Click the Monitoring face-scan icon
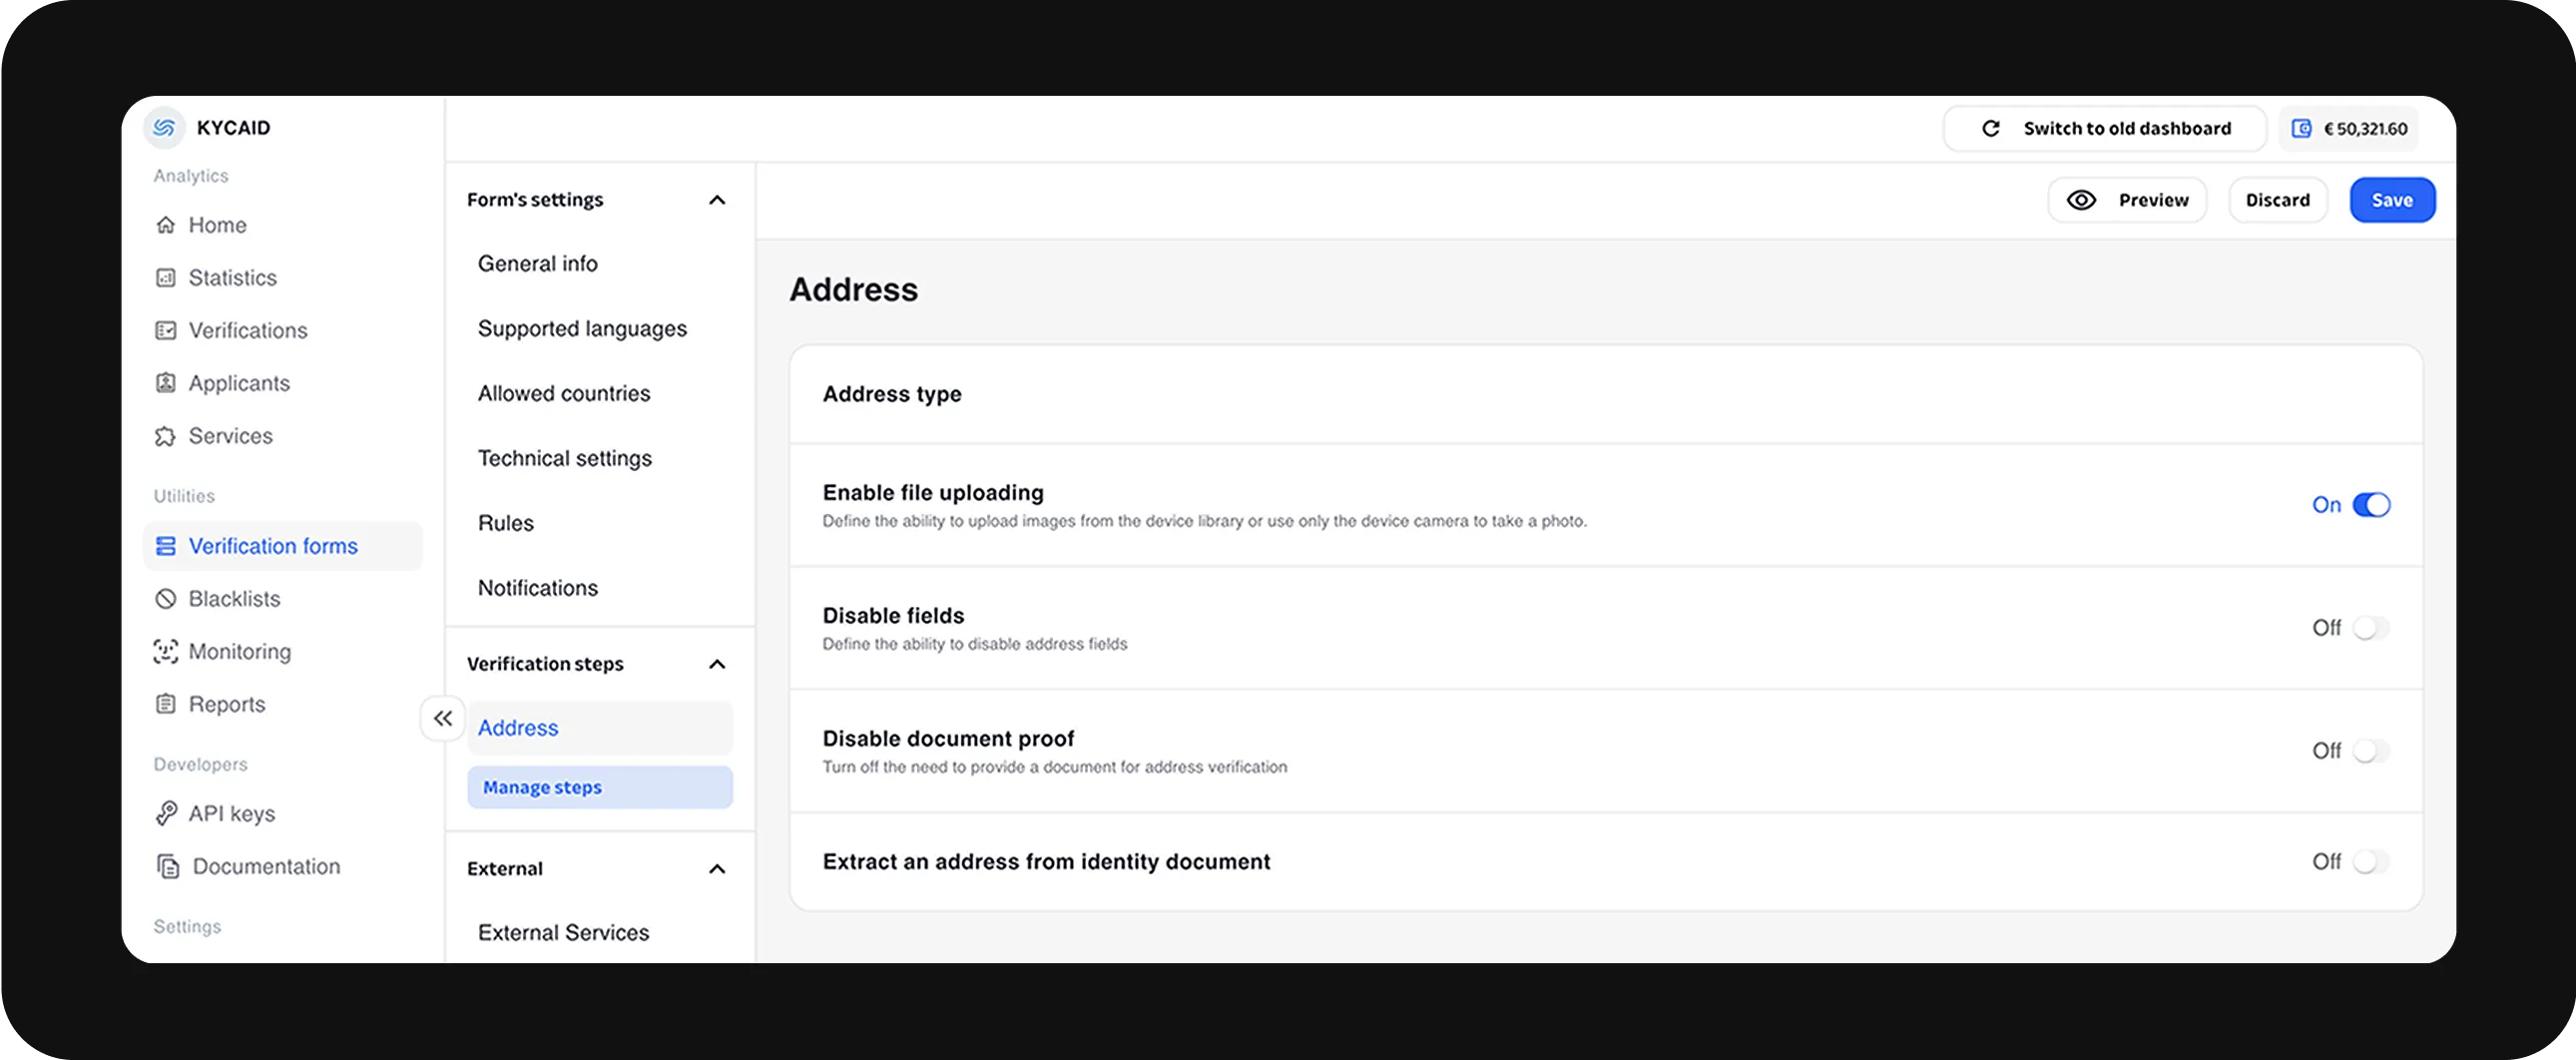This screenshot has width=2576, height=1060. click(167, 651)
